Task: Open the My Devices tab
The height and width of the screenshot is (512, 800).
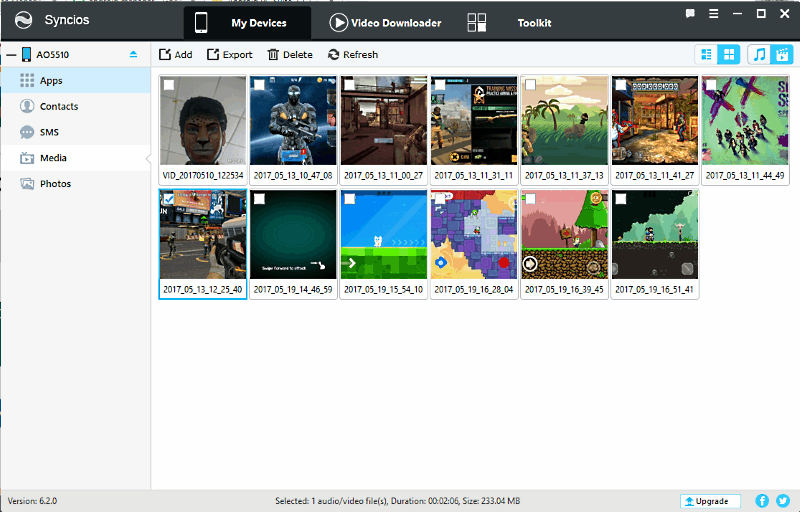Action: click(x=247, y=23)
